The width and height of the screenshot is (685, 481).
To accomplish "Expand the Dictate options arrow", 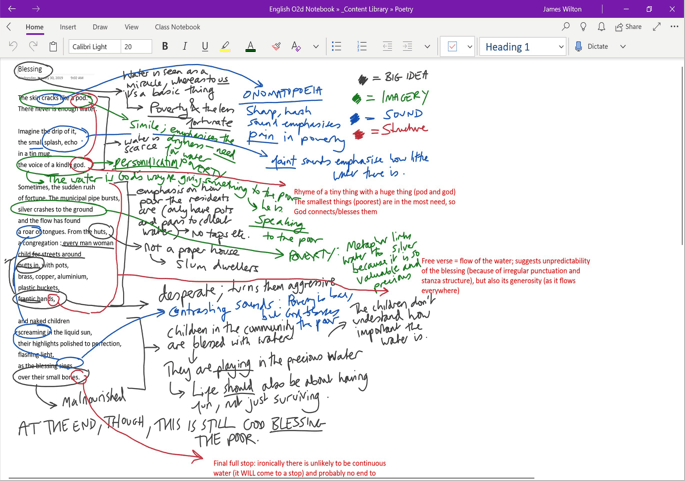I will [623, 47].
